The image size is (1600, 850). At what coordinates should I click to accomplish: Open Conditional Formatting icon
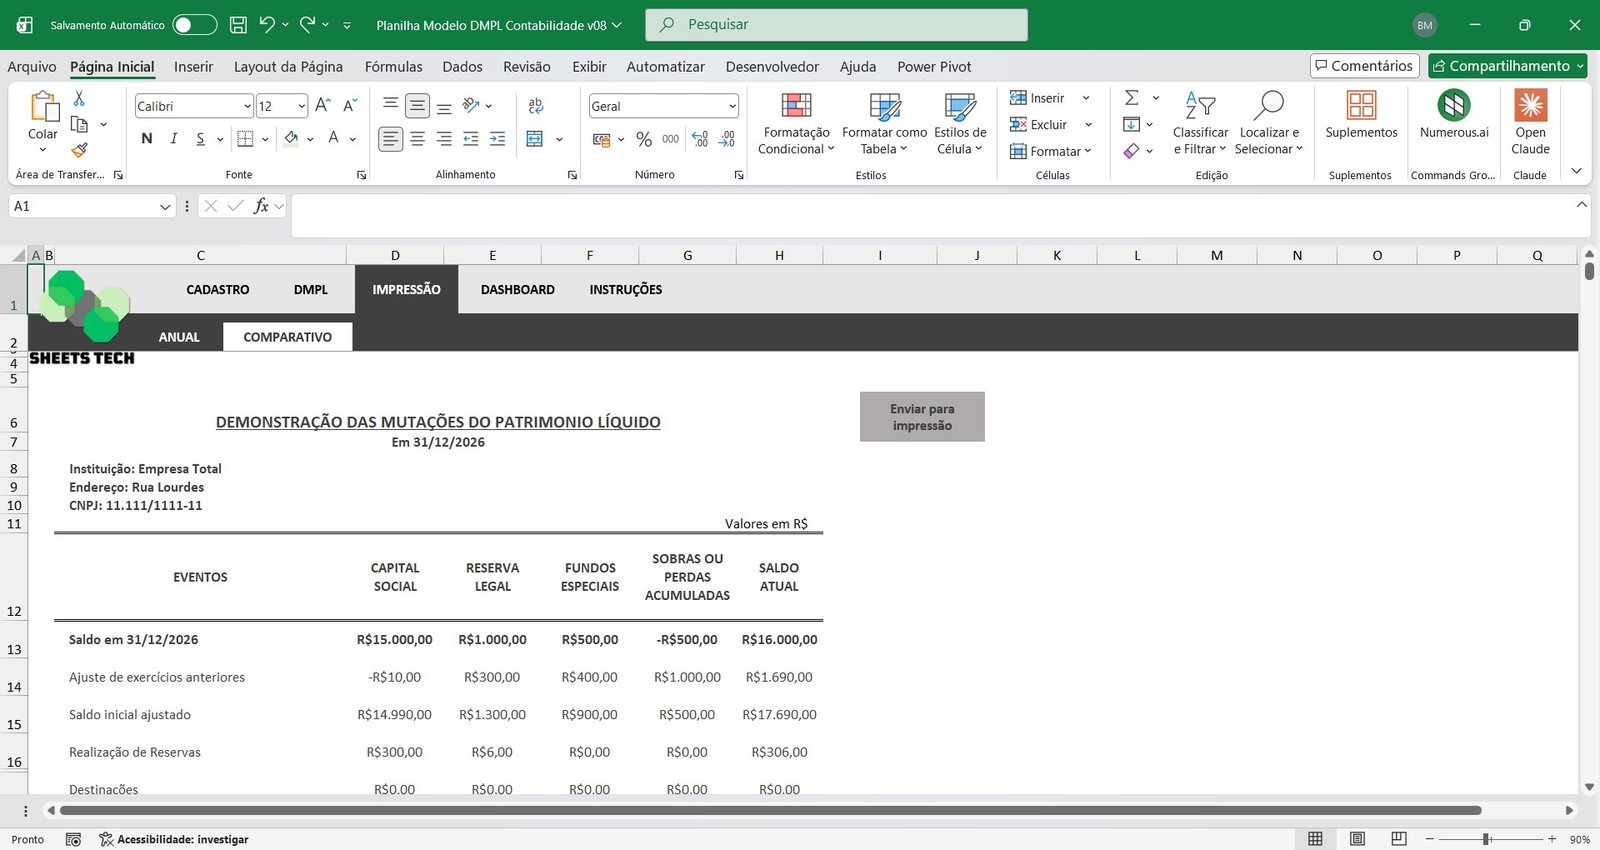point(796,106)
